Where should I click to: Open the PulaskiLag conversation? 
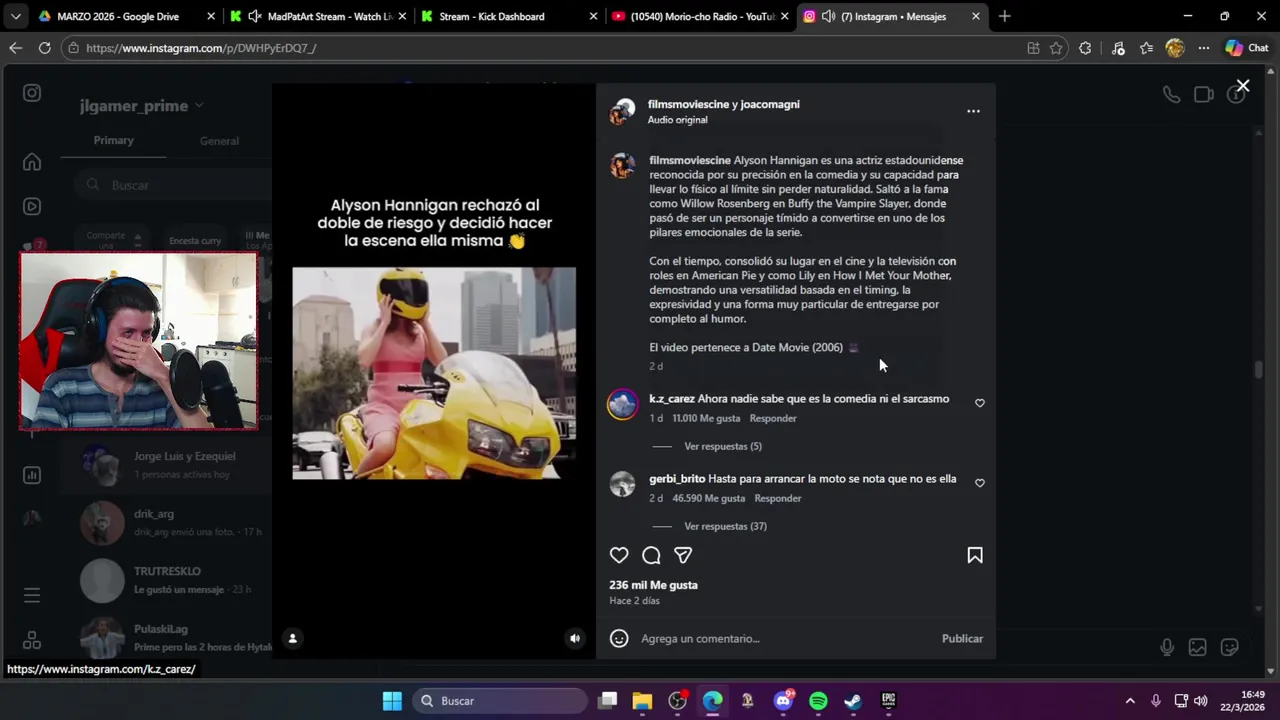[167, 638]
